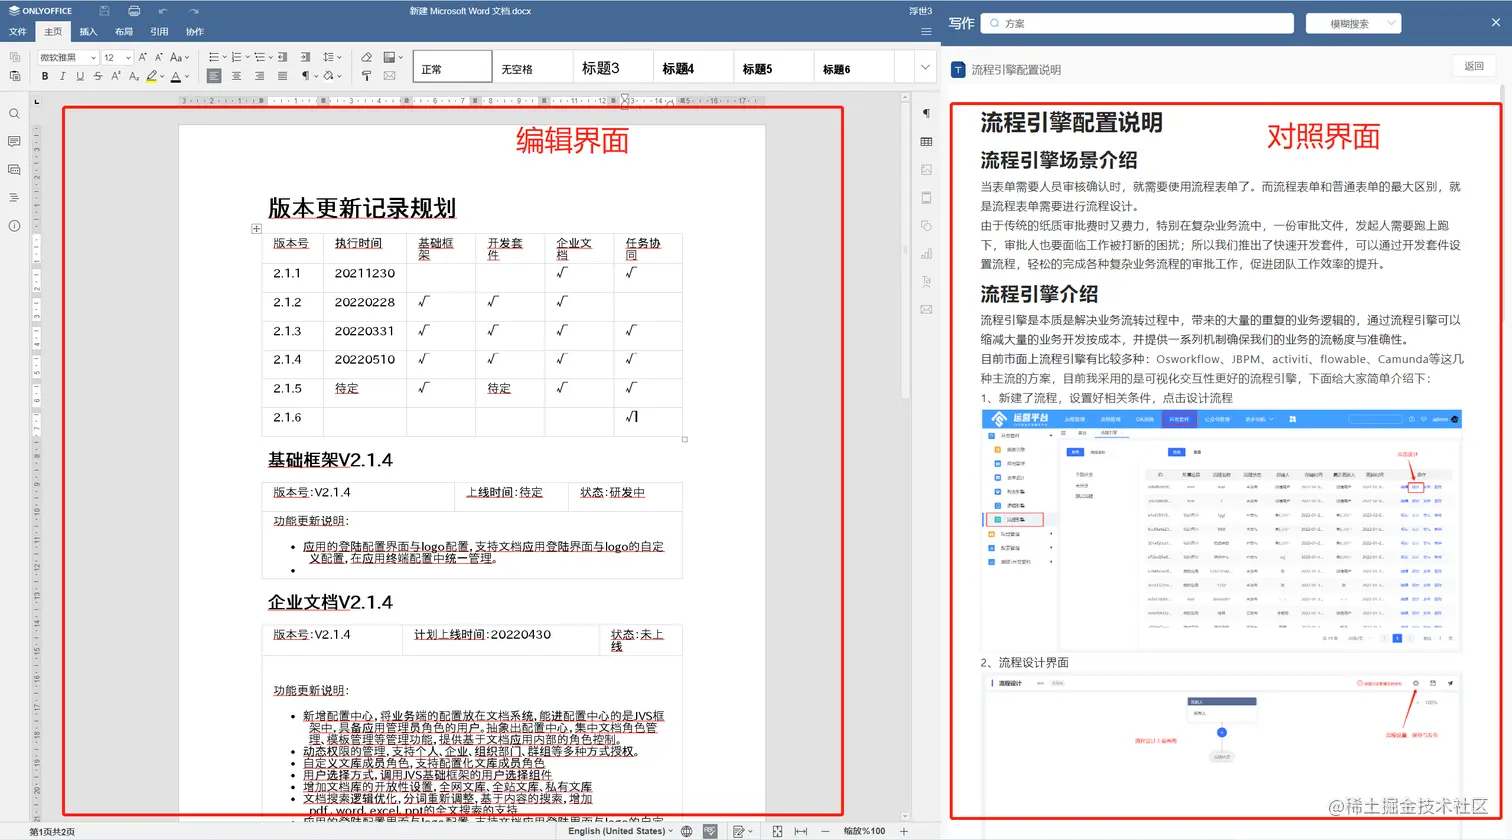This screenshot has height=840, width=1512.
Task: Open paragraph settings in the right sidebar
Action: pos(926,114)
